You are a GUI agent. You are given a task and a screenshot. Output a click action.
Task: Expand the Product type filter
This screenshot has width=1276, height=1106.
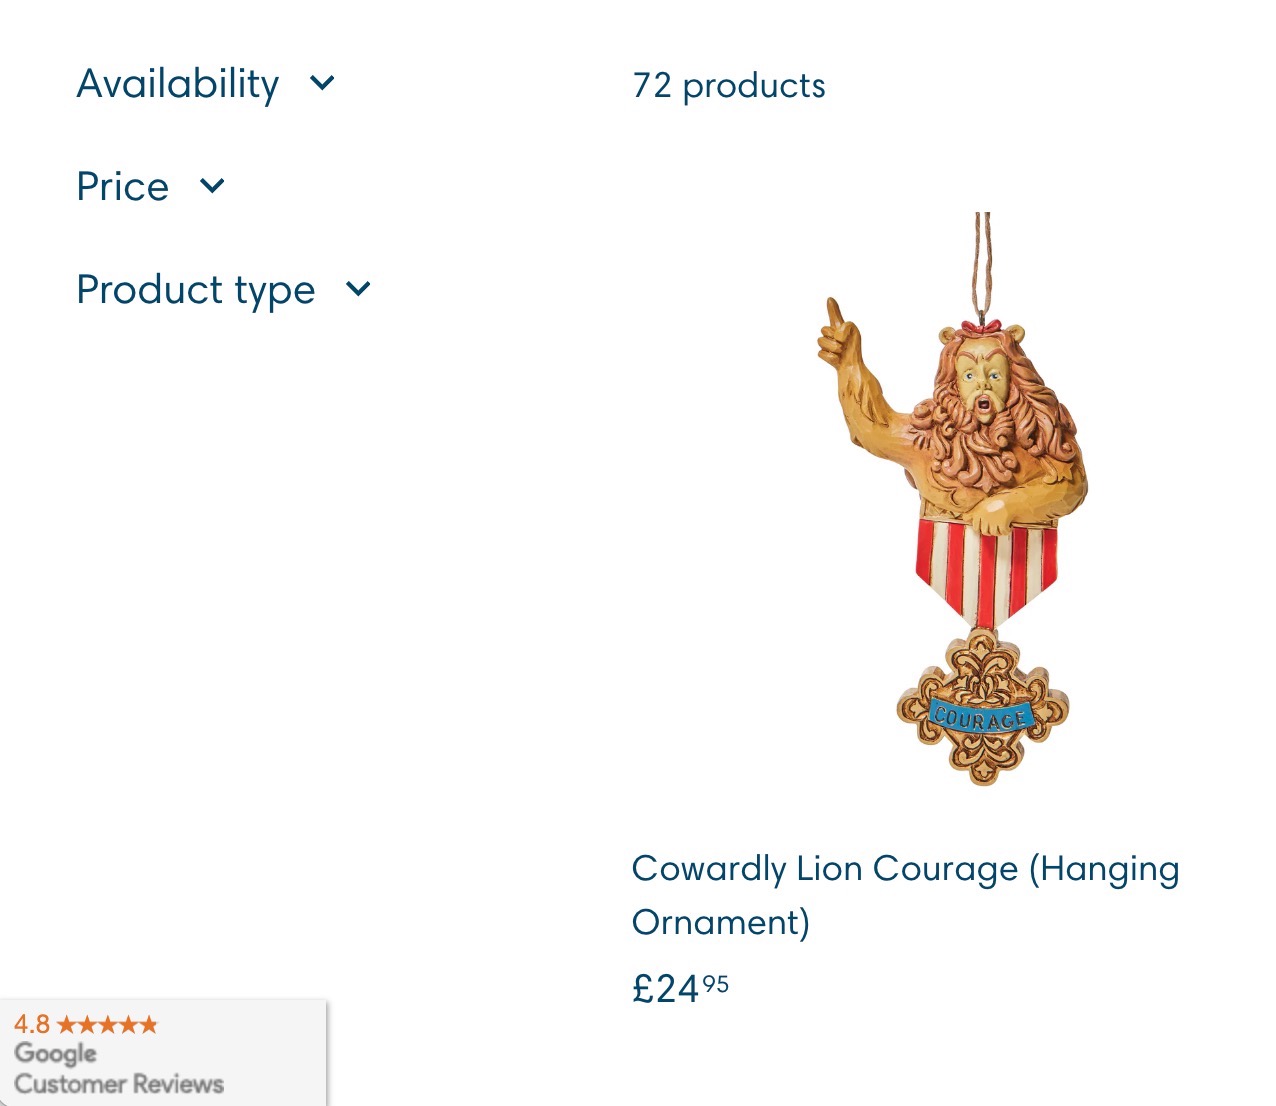pos(224,290)
